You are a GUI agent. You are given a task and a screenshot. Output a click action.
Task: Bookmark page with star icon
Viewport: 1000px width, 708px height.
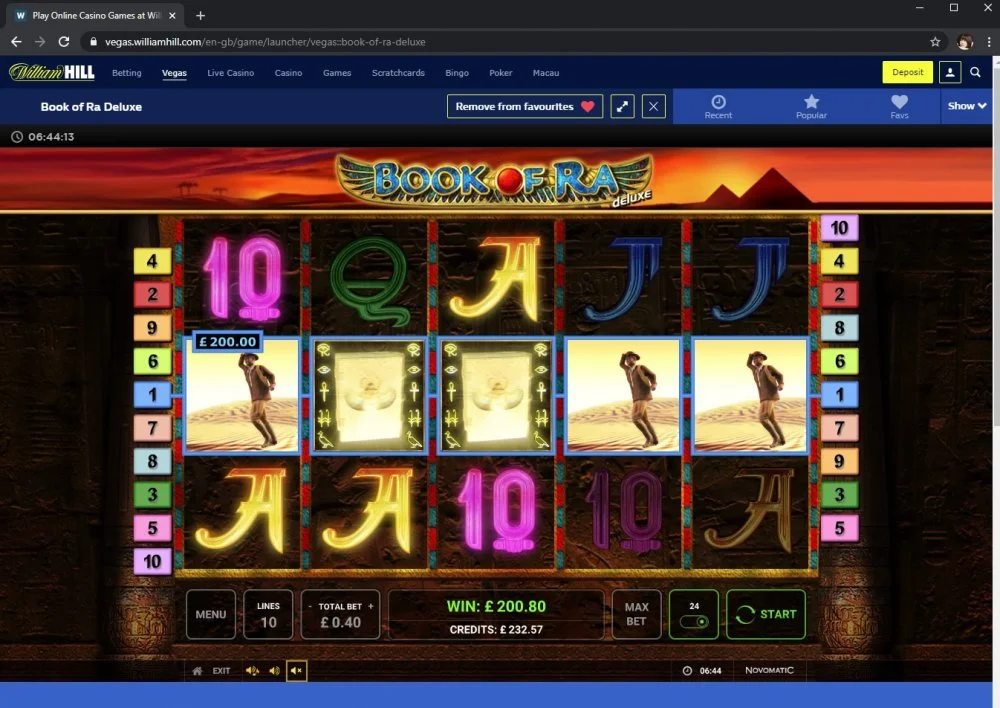[x=935, y=41]
